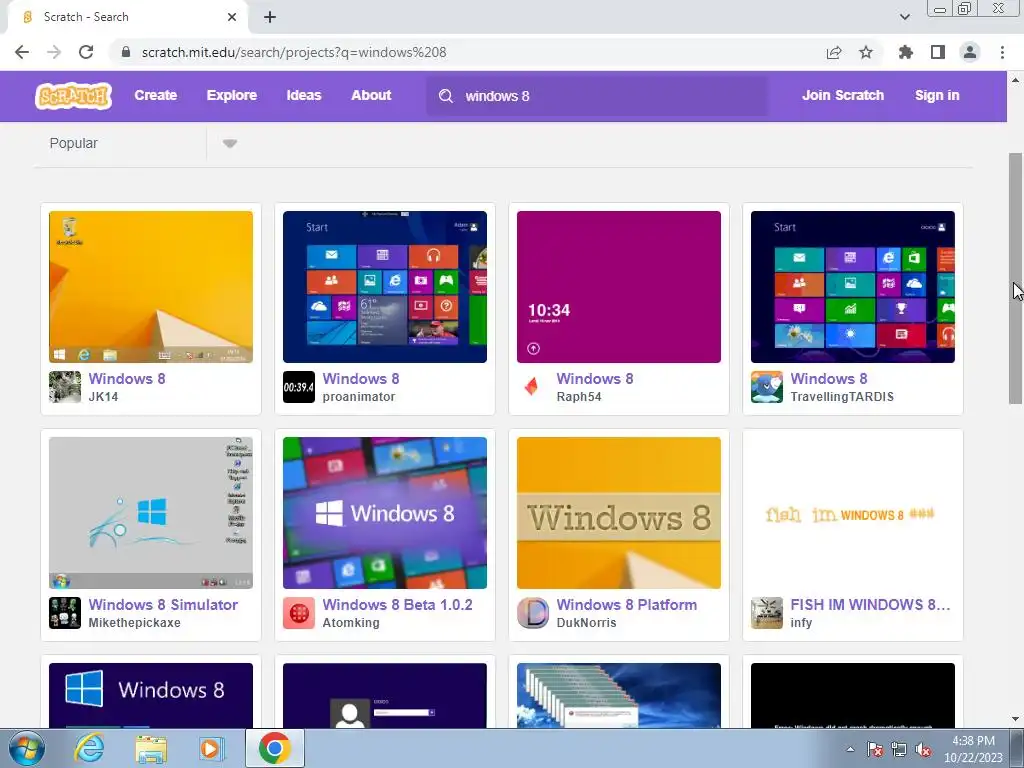Click TravellingTARDIS avatar icon
The height and width of the screenshot is (768, 1024).
[767, 387]
